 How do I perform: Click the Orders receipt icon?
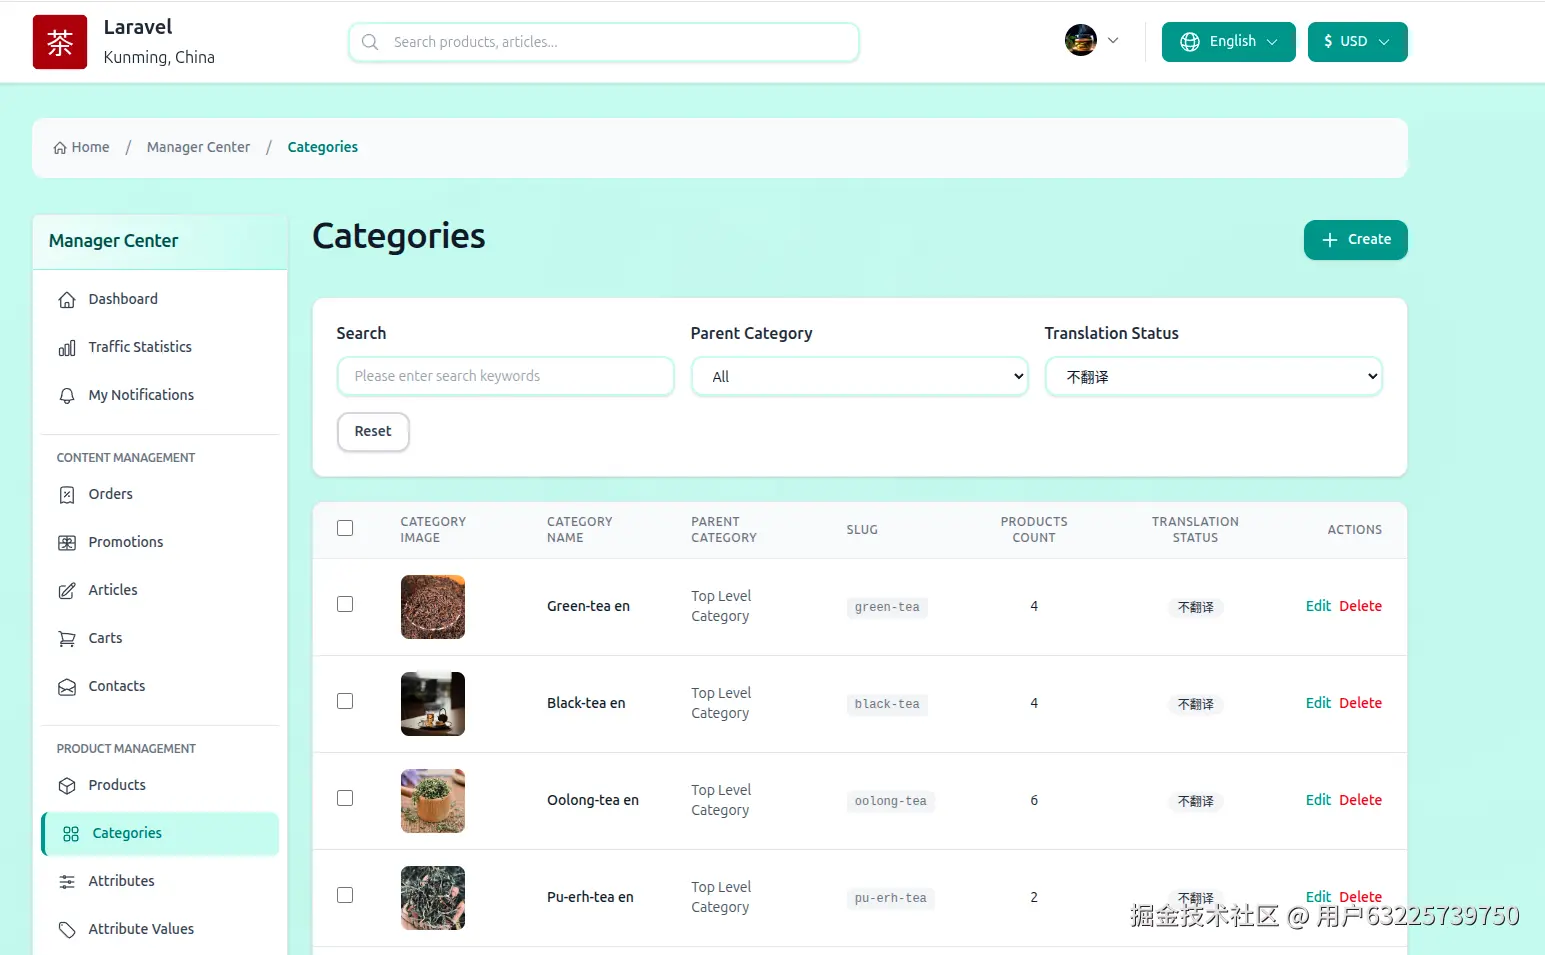pos(67,495)
